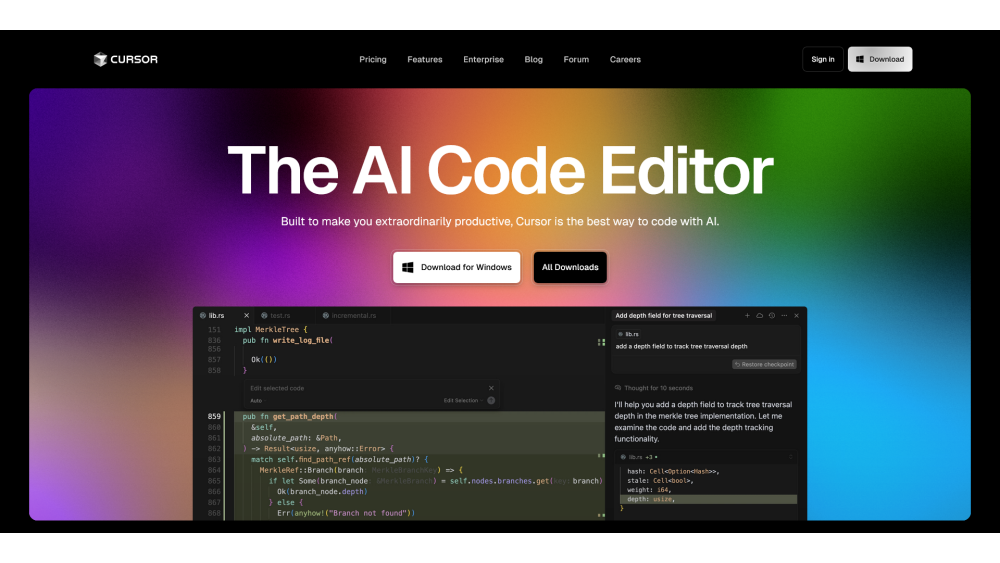
Task: Click the green diff icon near write_log_file
Action: tap(601, 342)
